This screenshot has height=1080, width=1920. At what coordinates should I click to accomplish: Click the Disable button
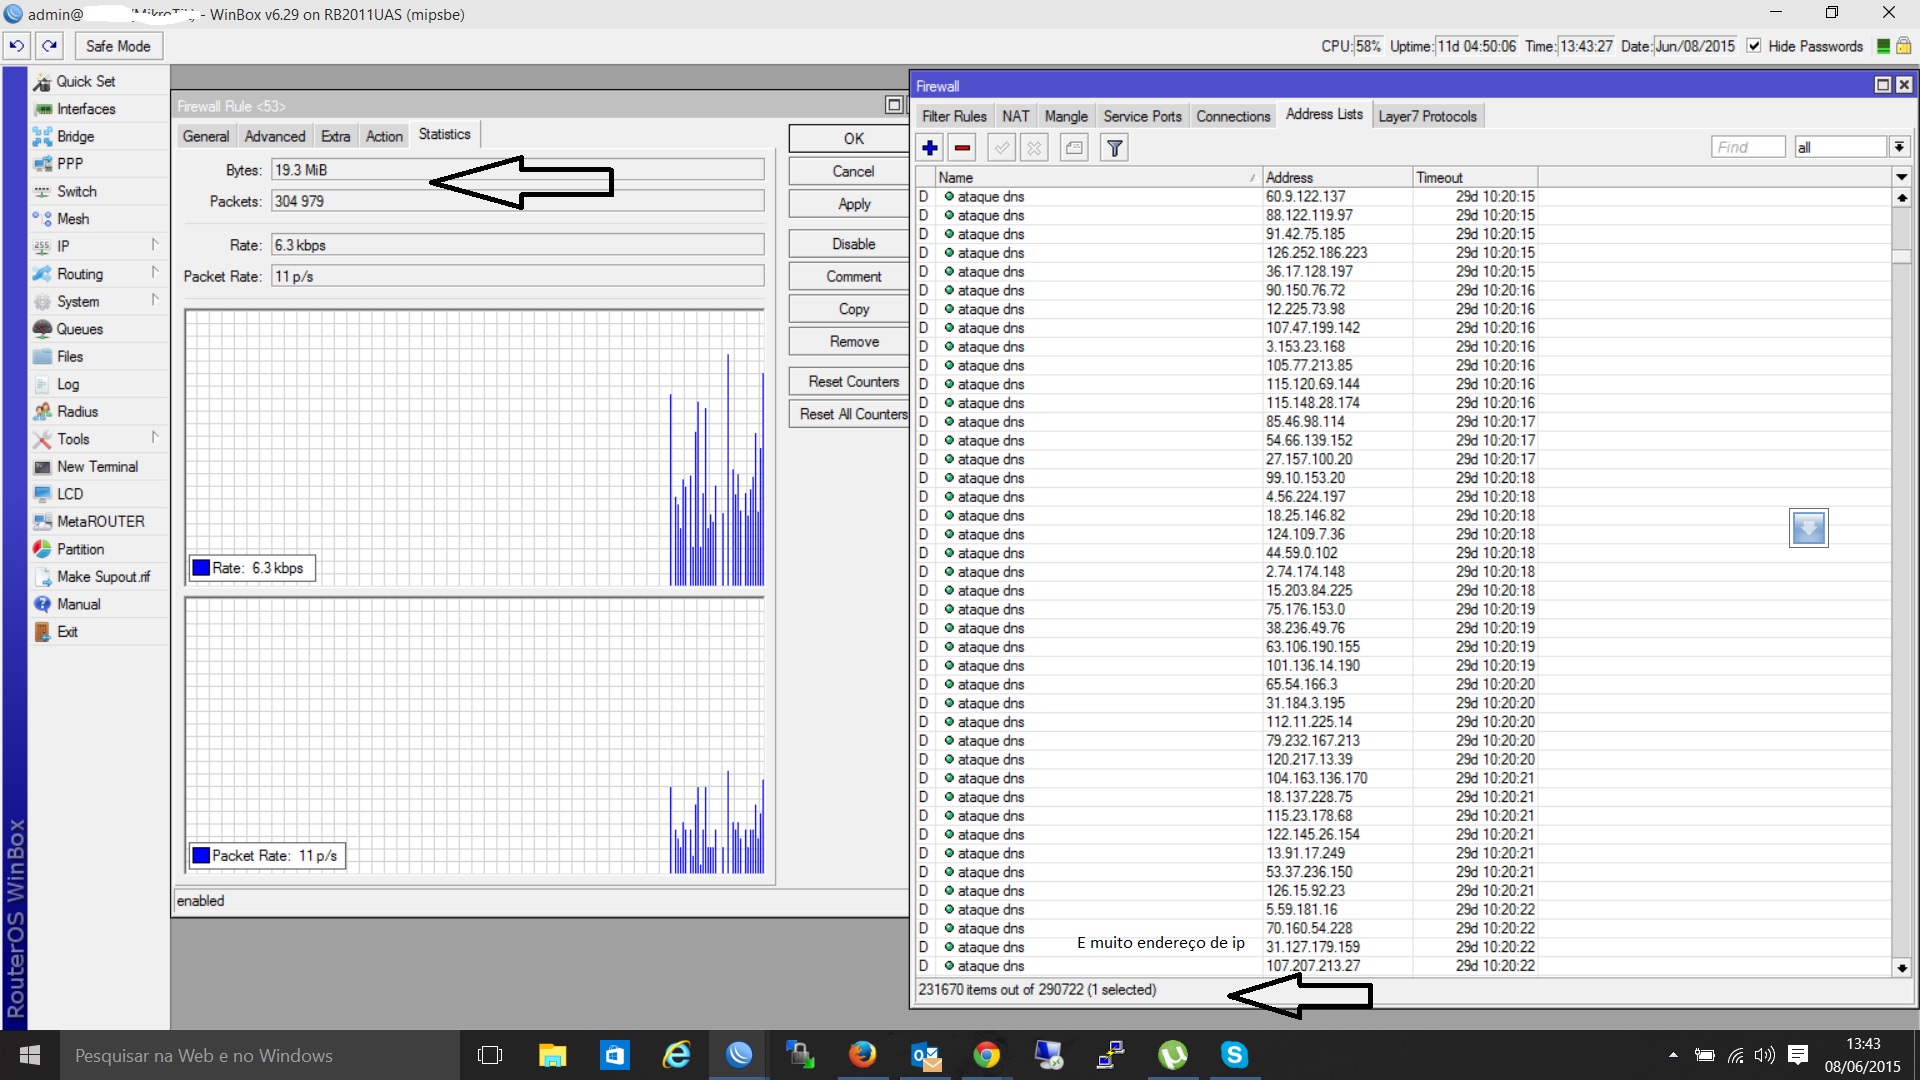tap(853, 244)
